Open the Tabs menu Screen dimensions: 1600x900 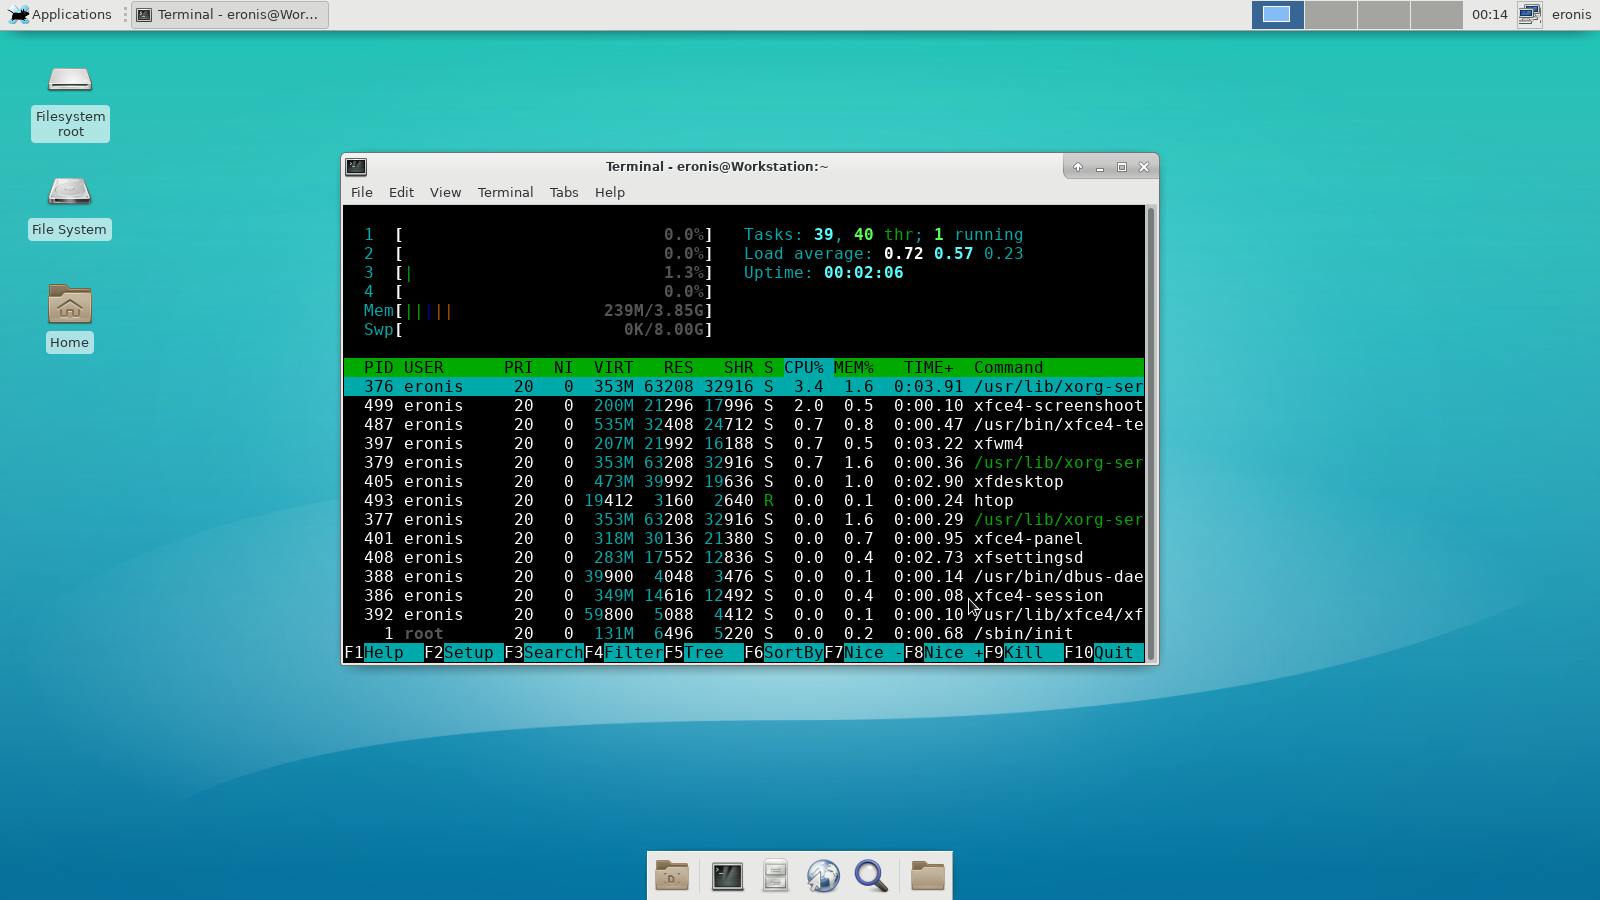564,192
